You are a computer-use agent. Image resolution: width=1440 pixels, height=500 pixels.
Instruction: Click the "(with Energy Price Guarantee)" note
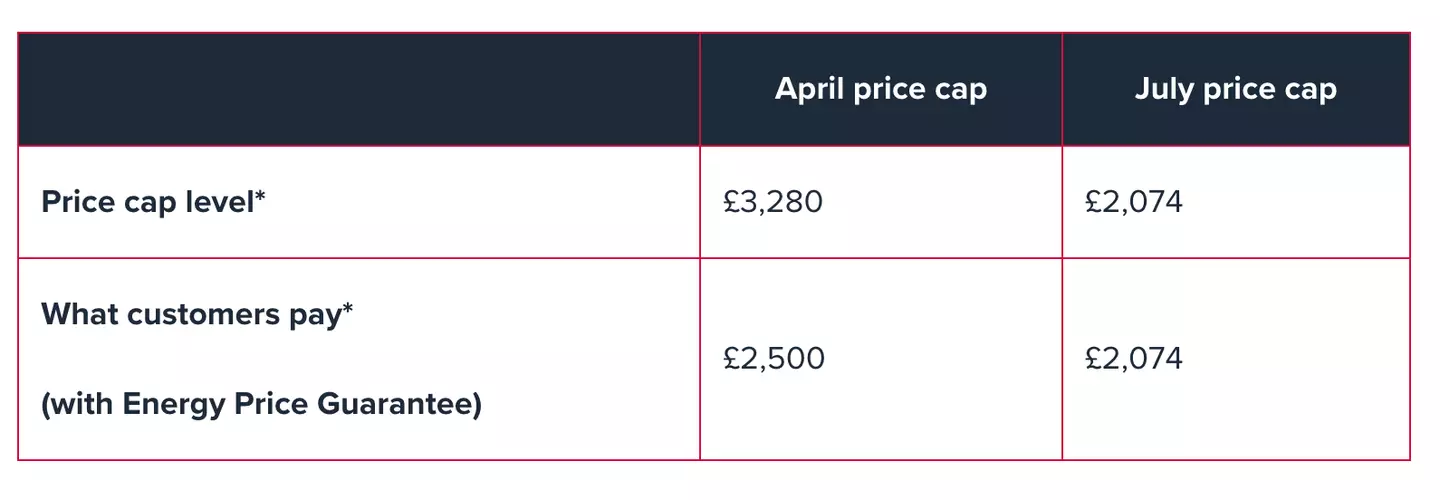261,405
